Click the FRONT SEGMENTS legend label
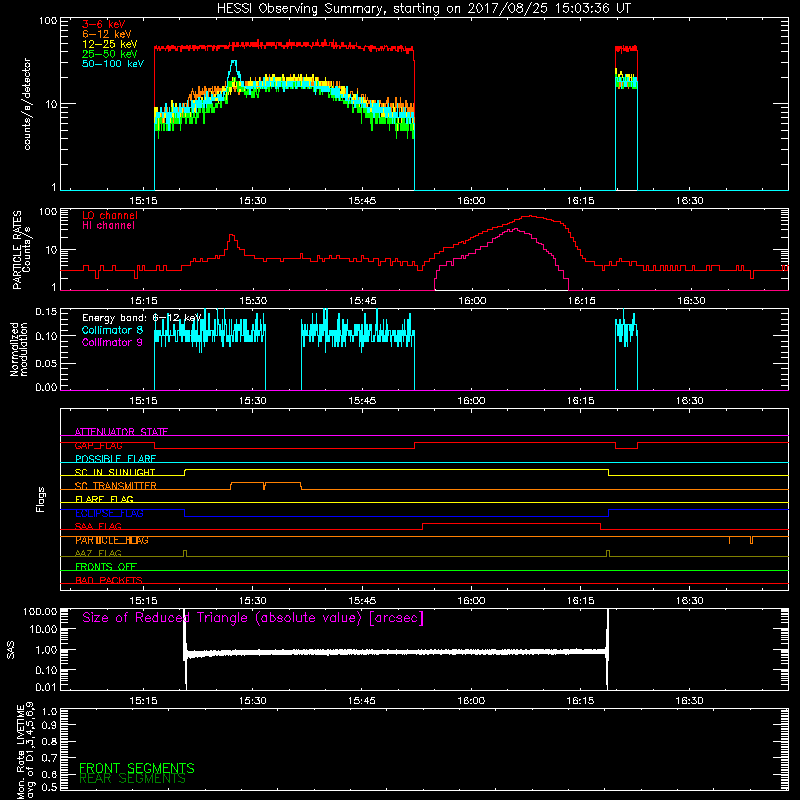The width and height of the screenshot is (800, 800). click(x=137, y=768)
